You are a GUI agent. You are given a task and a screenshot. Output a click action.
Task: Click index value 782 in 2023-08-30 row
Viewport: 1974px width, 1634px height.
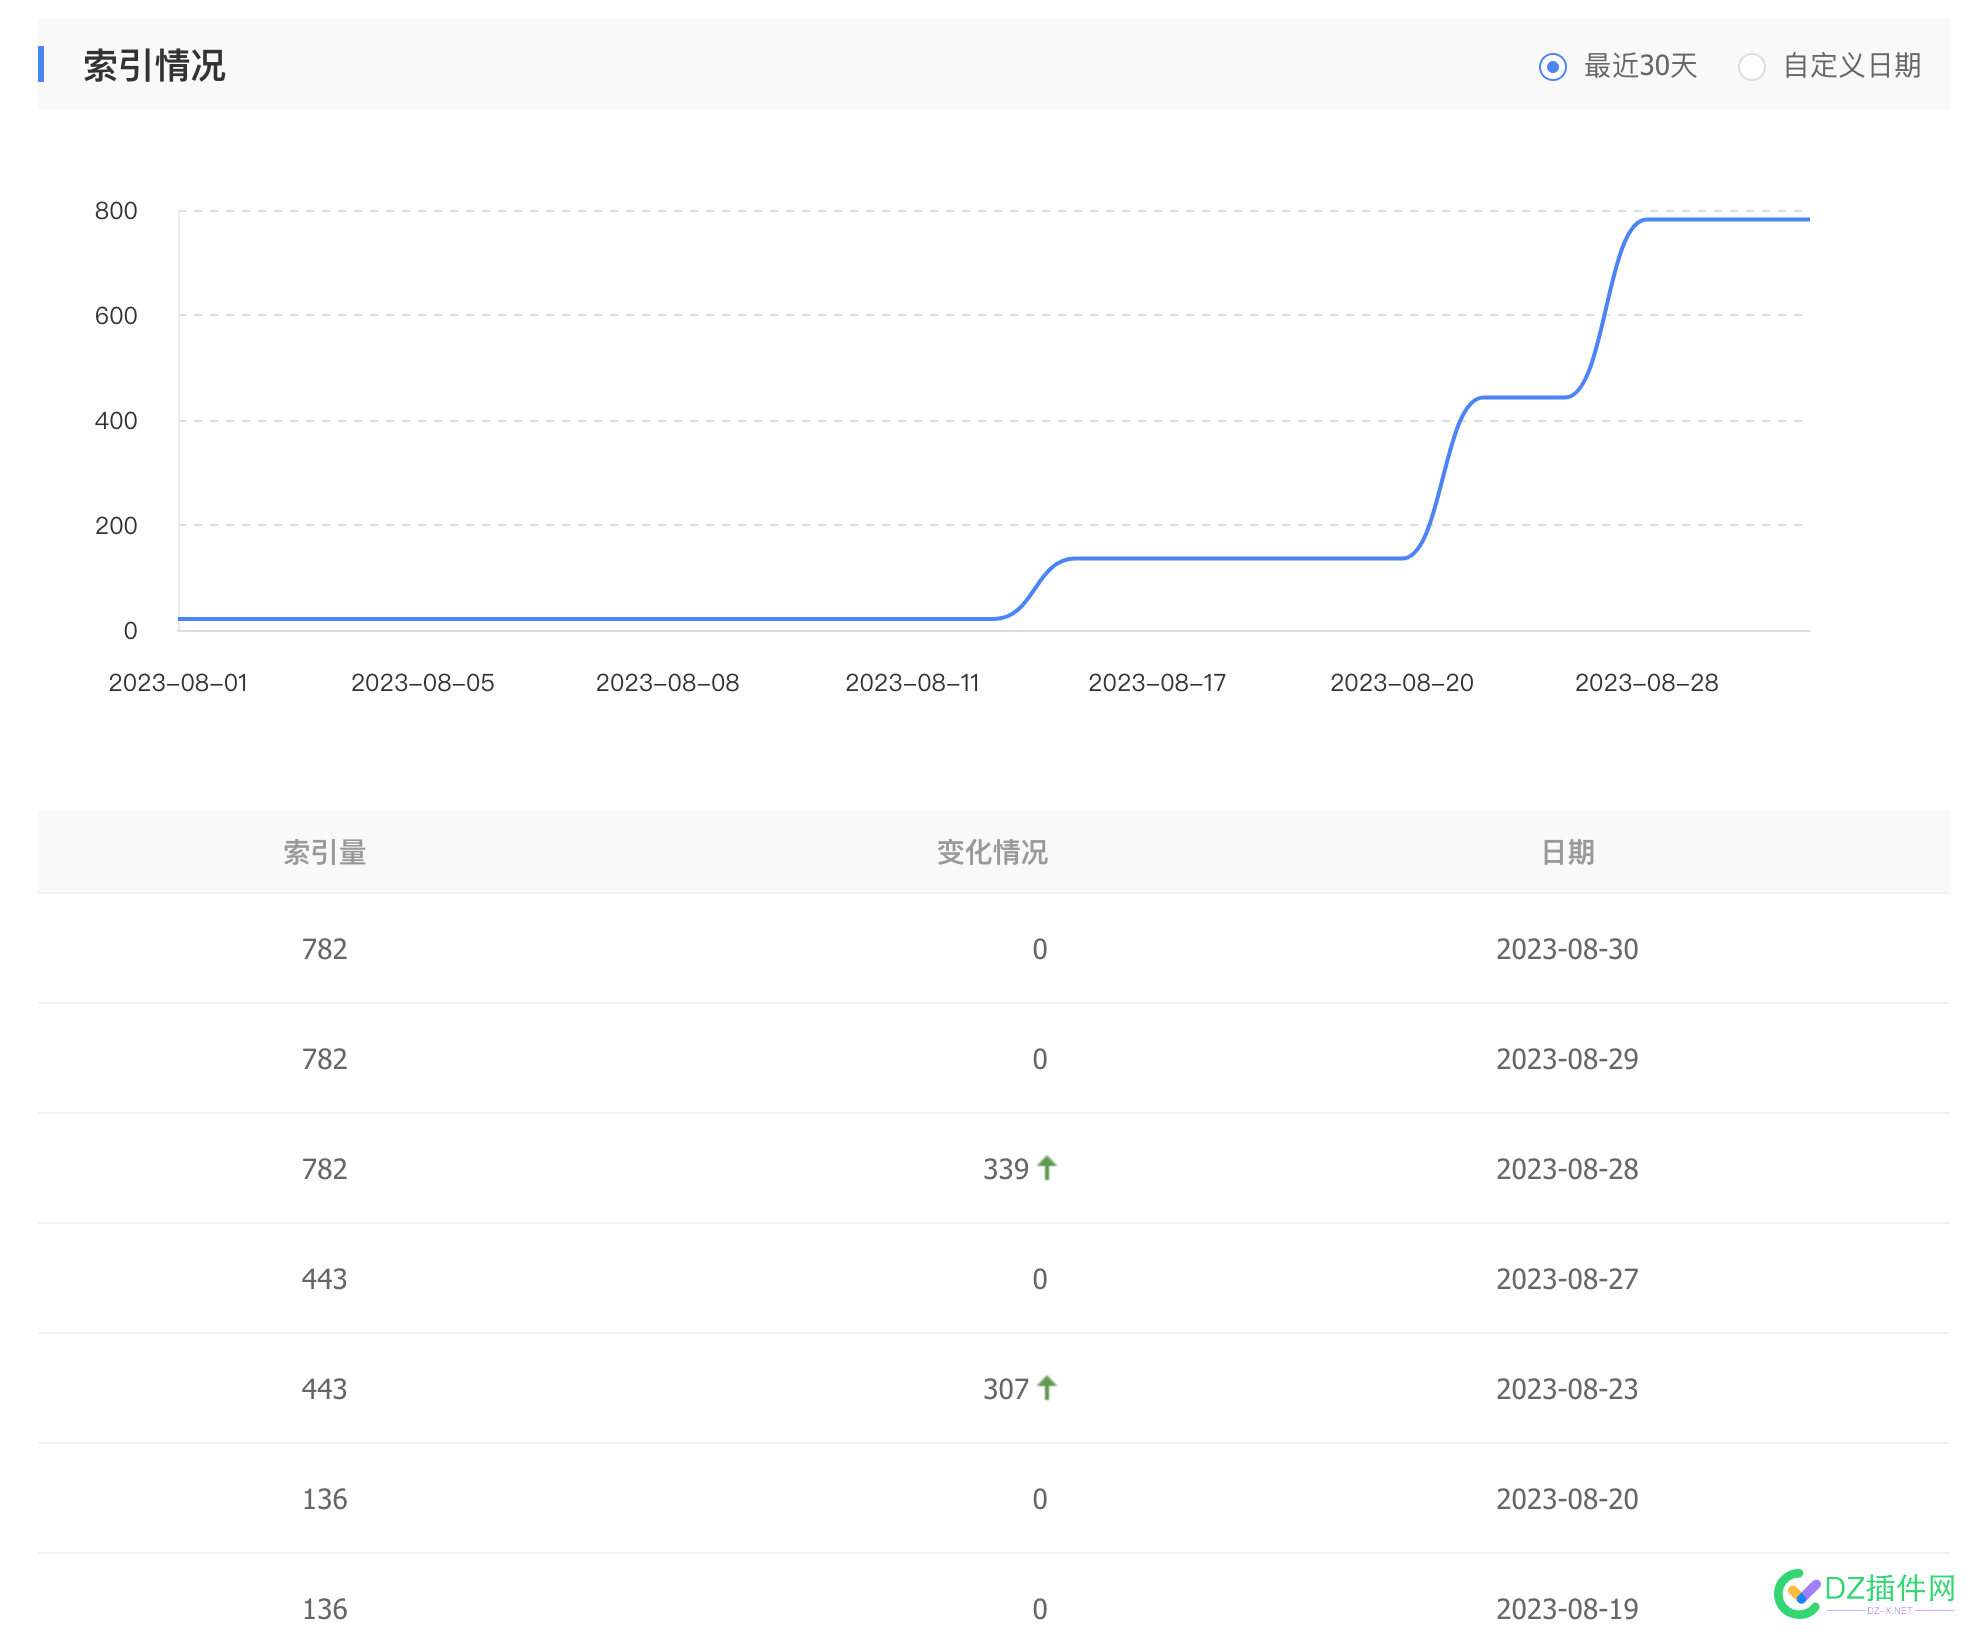point(325,949)
